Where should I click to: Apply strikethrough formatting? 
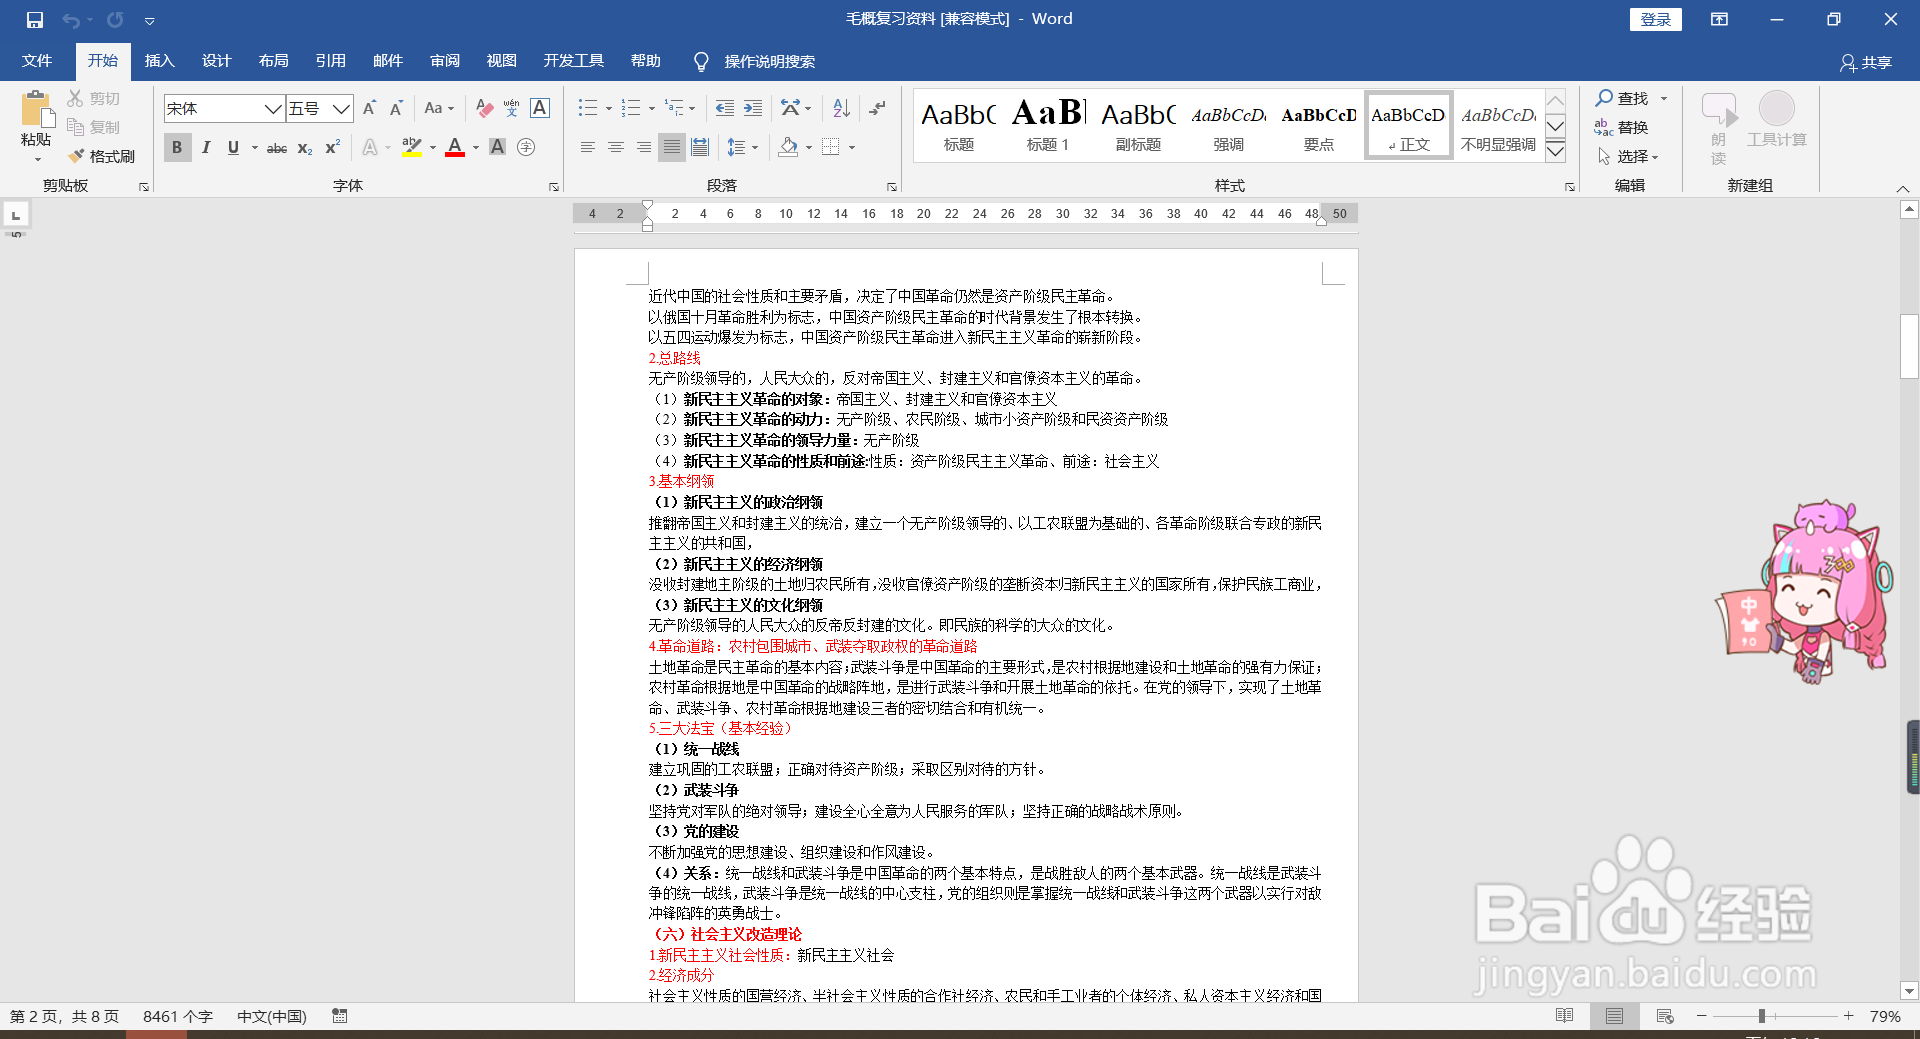[x=276, y=148]
